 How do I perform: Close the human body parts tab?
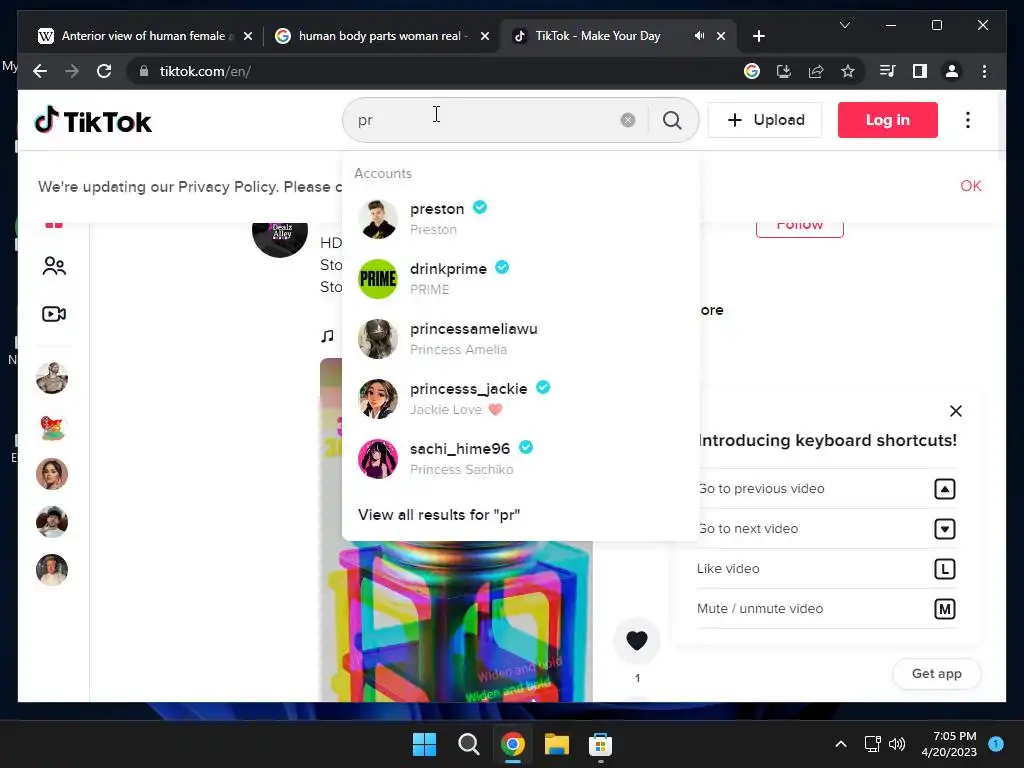pos(485,36)
